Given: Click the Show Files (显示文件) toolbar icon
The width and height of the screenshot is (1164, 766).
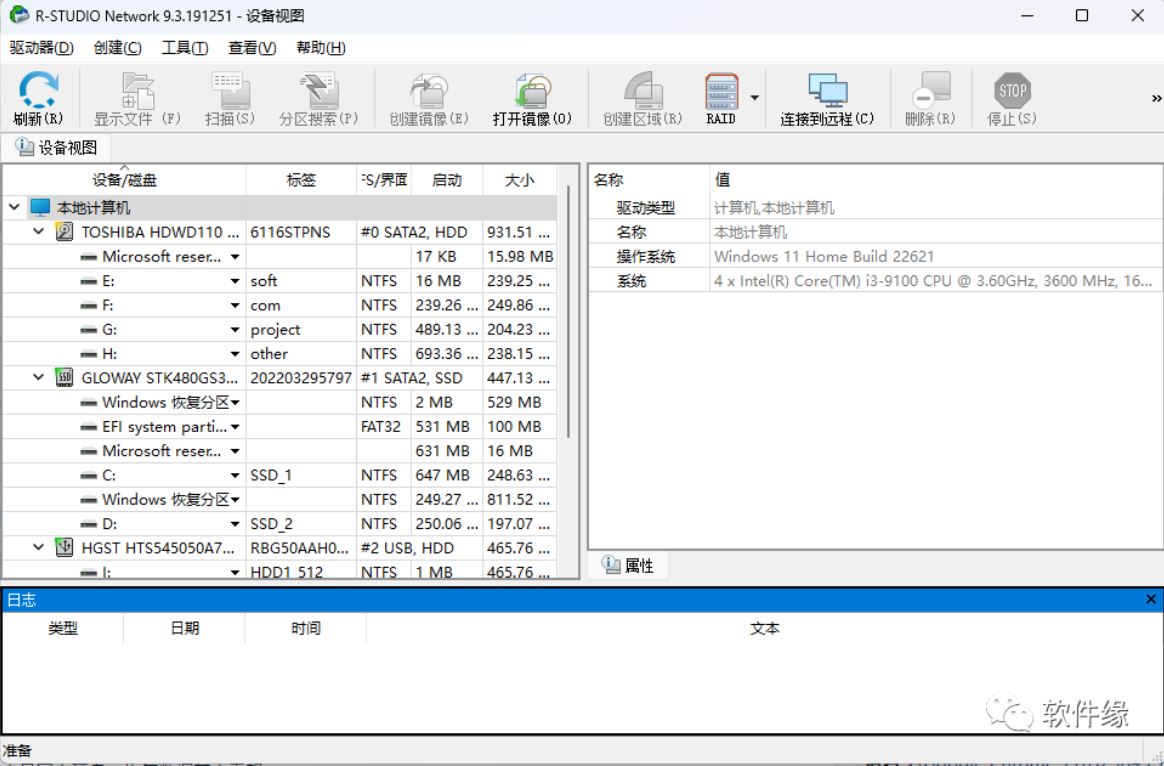Looking at the screenshot, I should pos(137,91).
